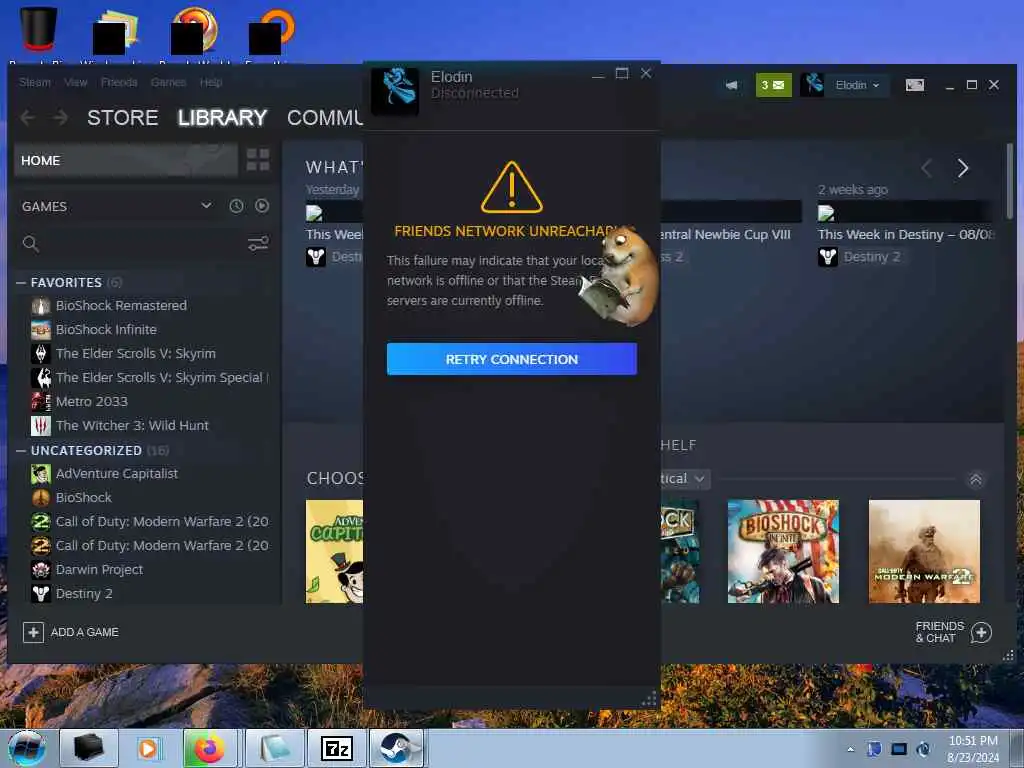Screen dimensions: 1024x768
Task: Click the Big Picture mode icon
Action: coord(914,85)
